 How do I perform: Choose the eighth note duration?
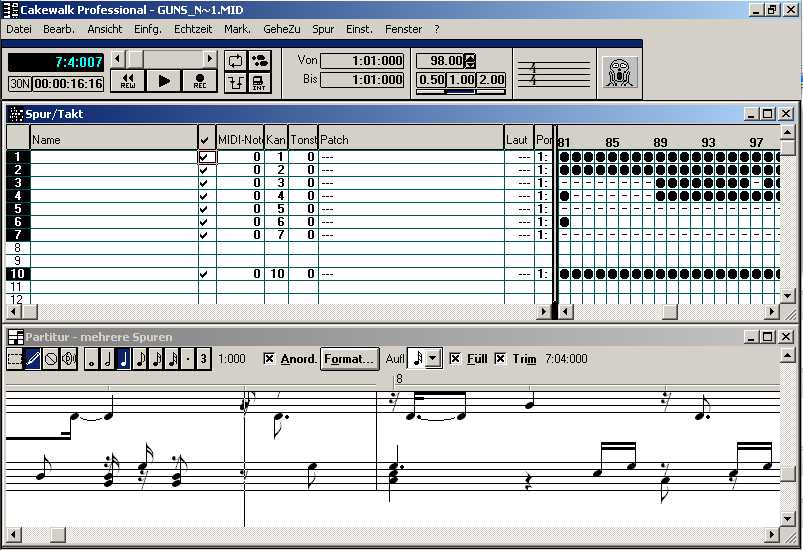tap(140, 359)
